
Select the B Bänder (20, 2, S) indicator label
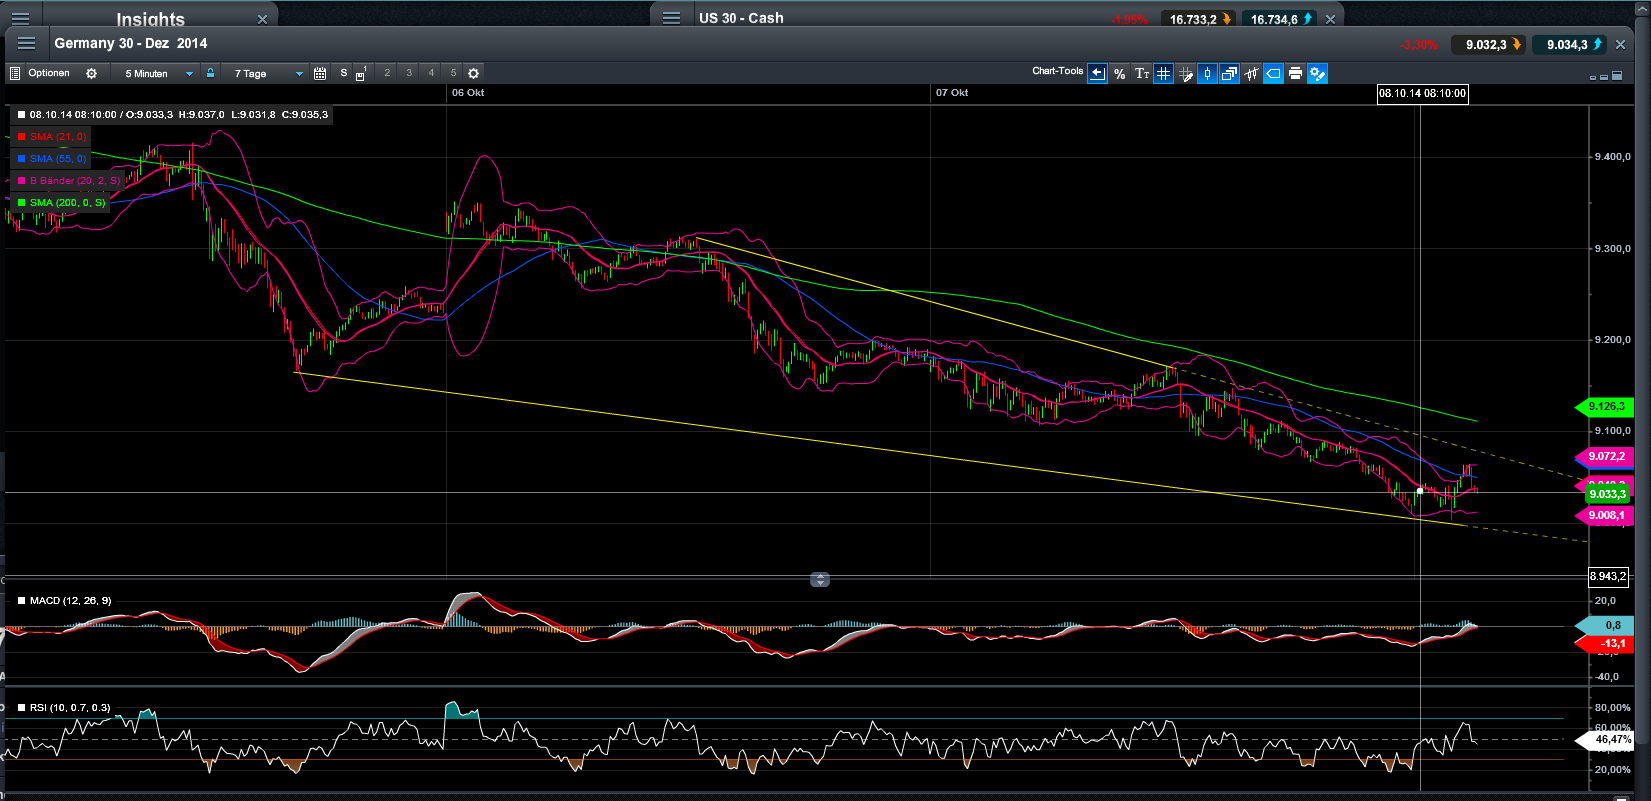[74, 181]
